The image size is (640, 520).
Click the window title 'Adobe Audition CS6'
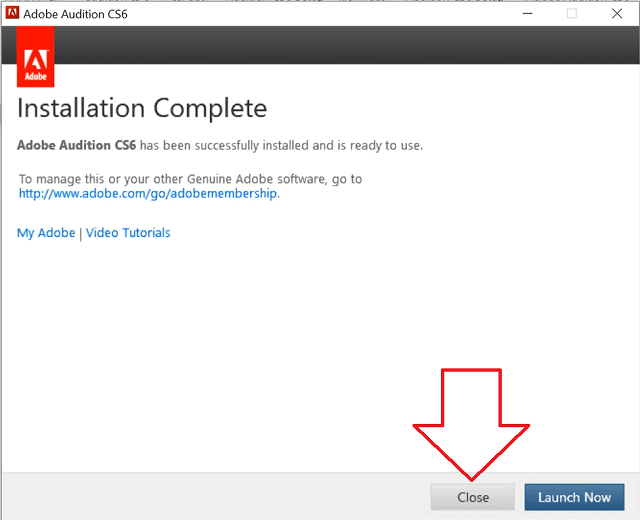[75, 14]
